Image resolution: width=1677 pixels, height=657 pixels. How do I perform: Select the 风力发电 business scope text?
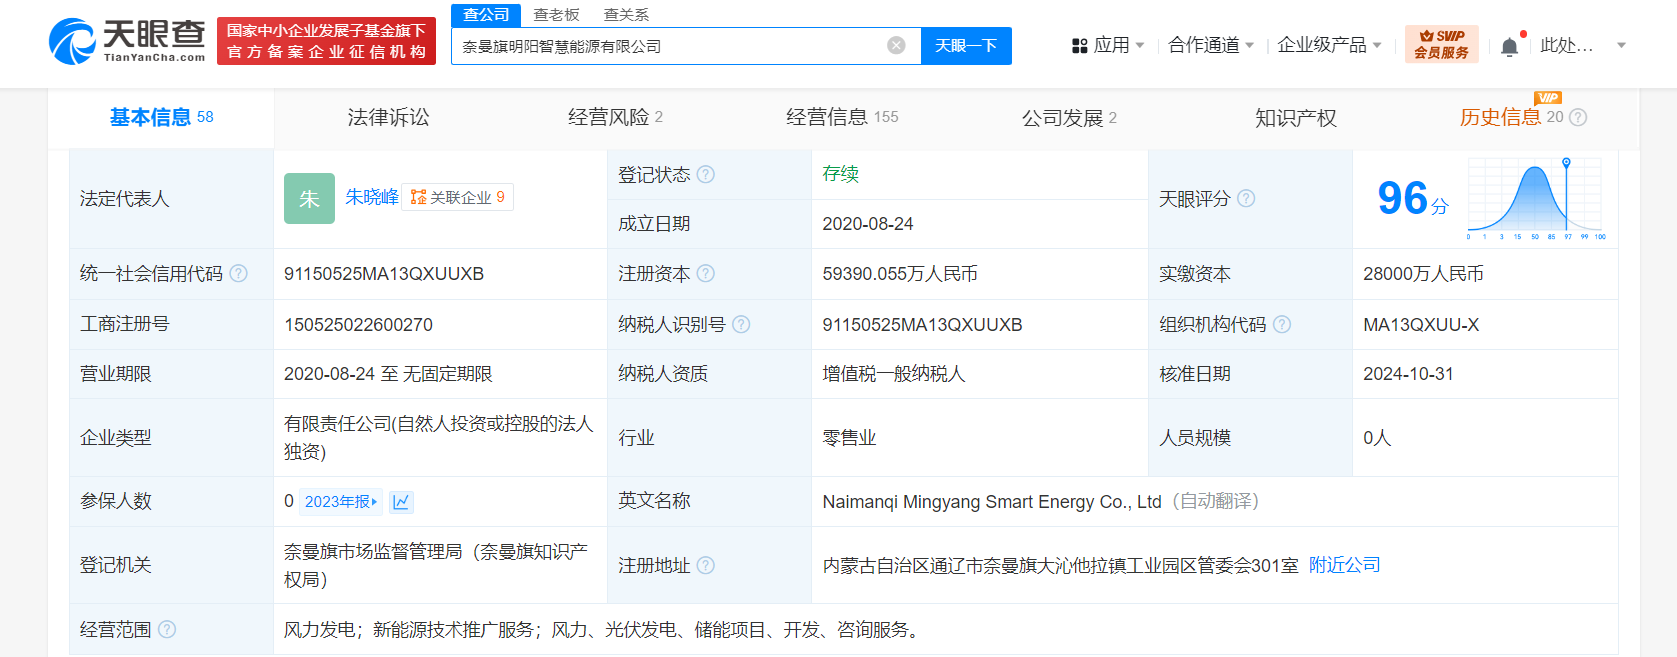pyautogui.click(x=601, y=630)
